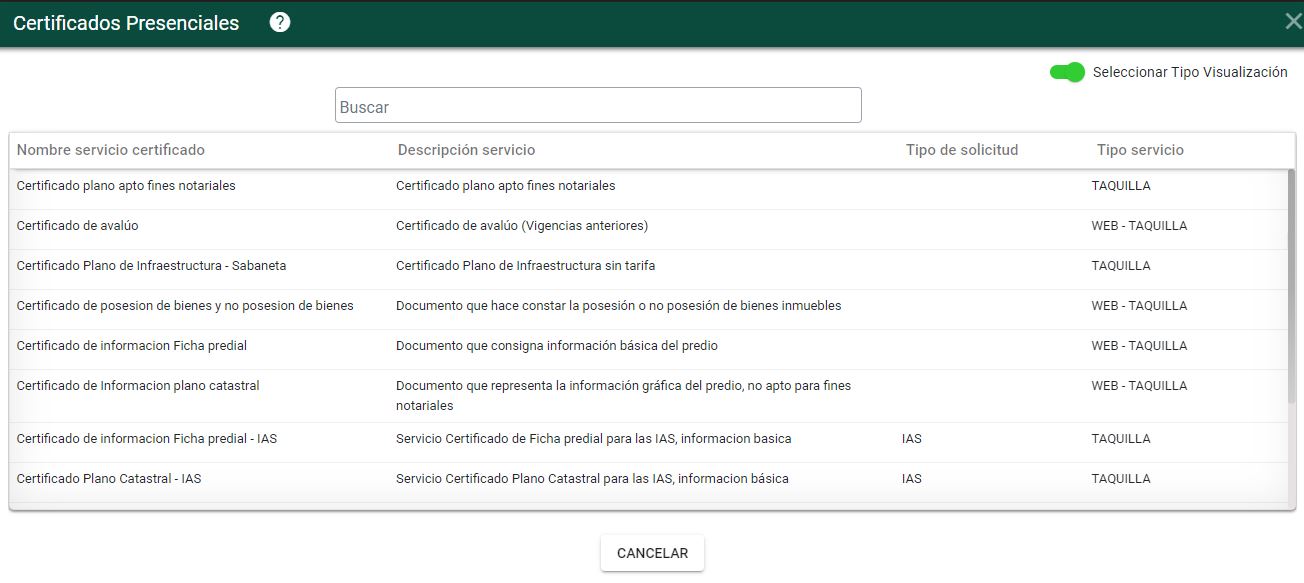Image resolution: width=1304 pixels, height=583 pixels.
Task: Close the Certificados Presenciales dialog
Action: pyautogui.click(x=1293, y=22)
